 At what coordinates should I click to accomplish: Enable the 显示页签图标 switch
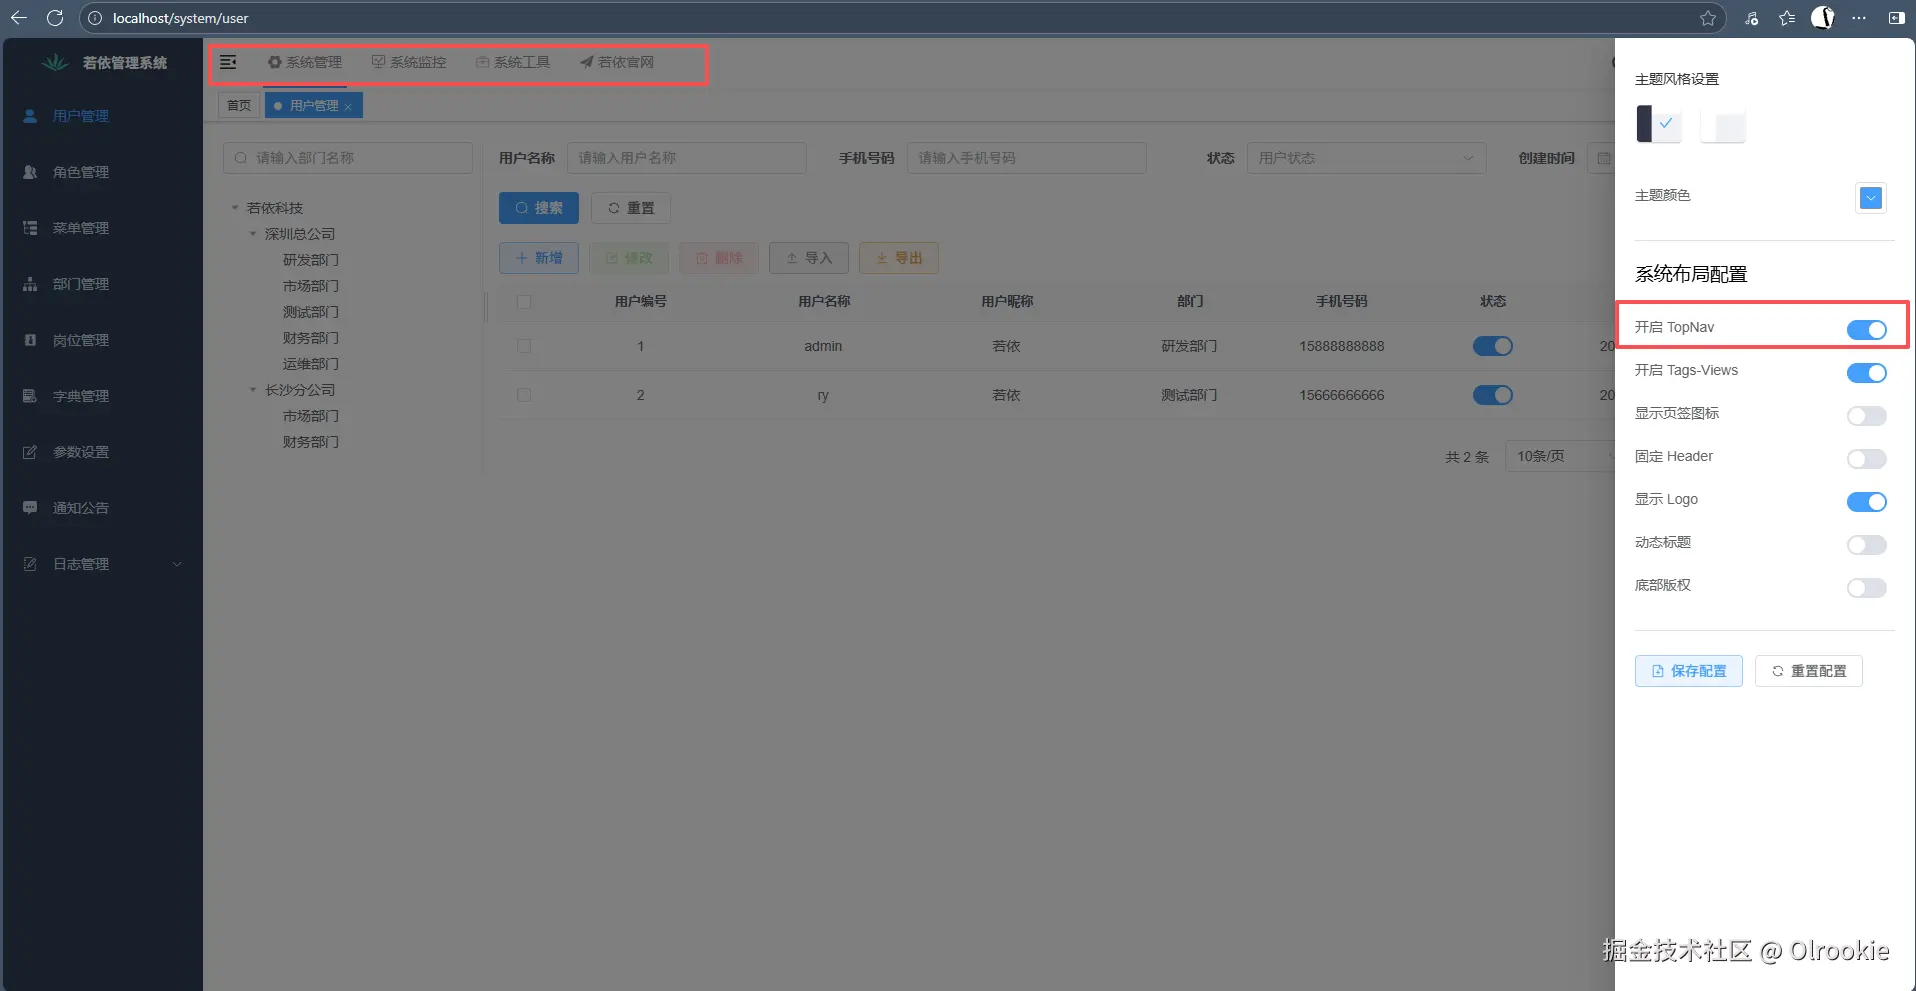click(1866, 416)
